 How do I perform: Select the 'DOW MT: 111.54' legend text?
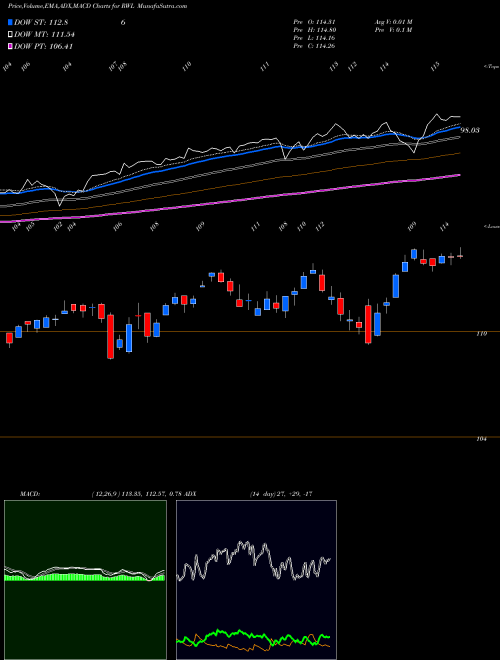[x=45, y=35]
